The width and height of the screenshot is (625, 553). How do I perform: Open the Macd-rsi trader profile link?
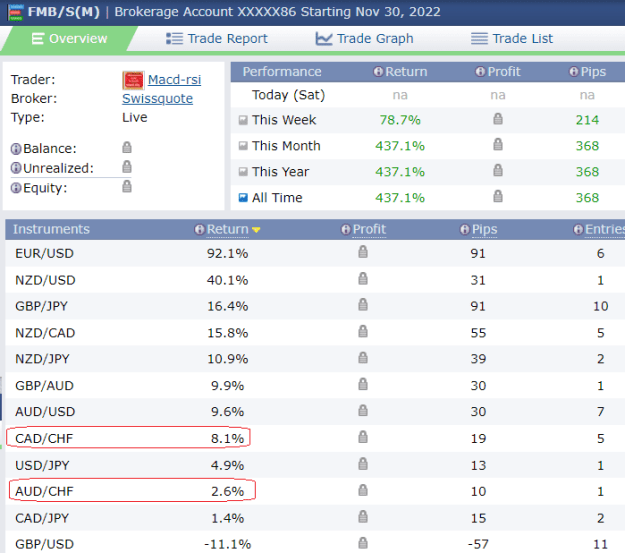(174, 80)
